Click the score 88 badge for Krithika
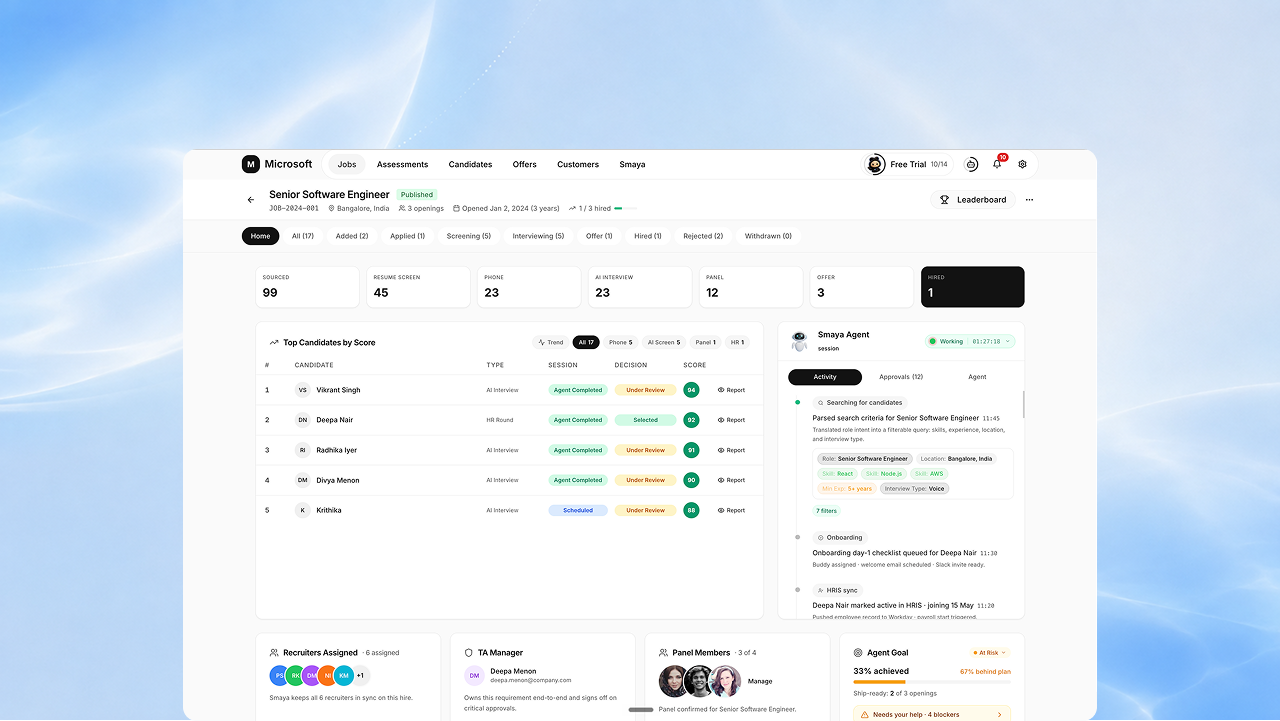 pos(691,510)
